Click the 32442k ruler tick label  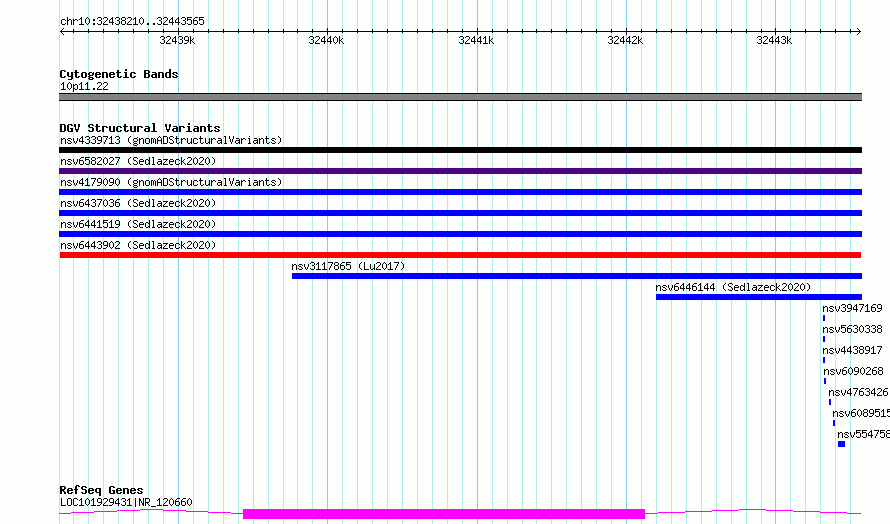(625, 40)
